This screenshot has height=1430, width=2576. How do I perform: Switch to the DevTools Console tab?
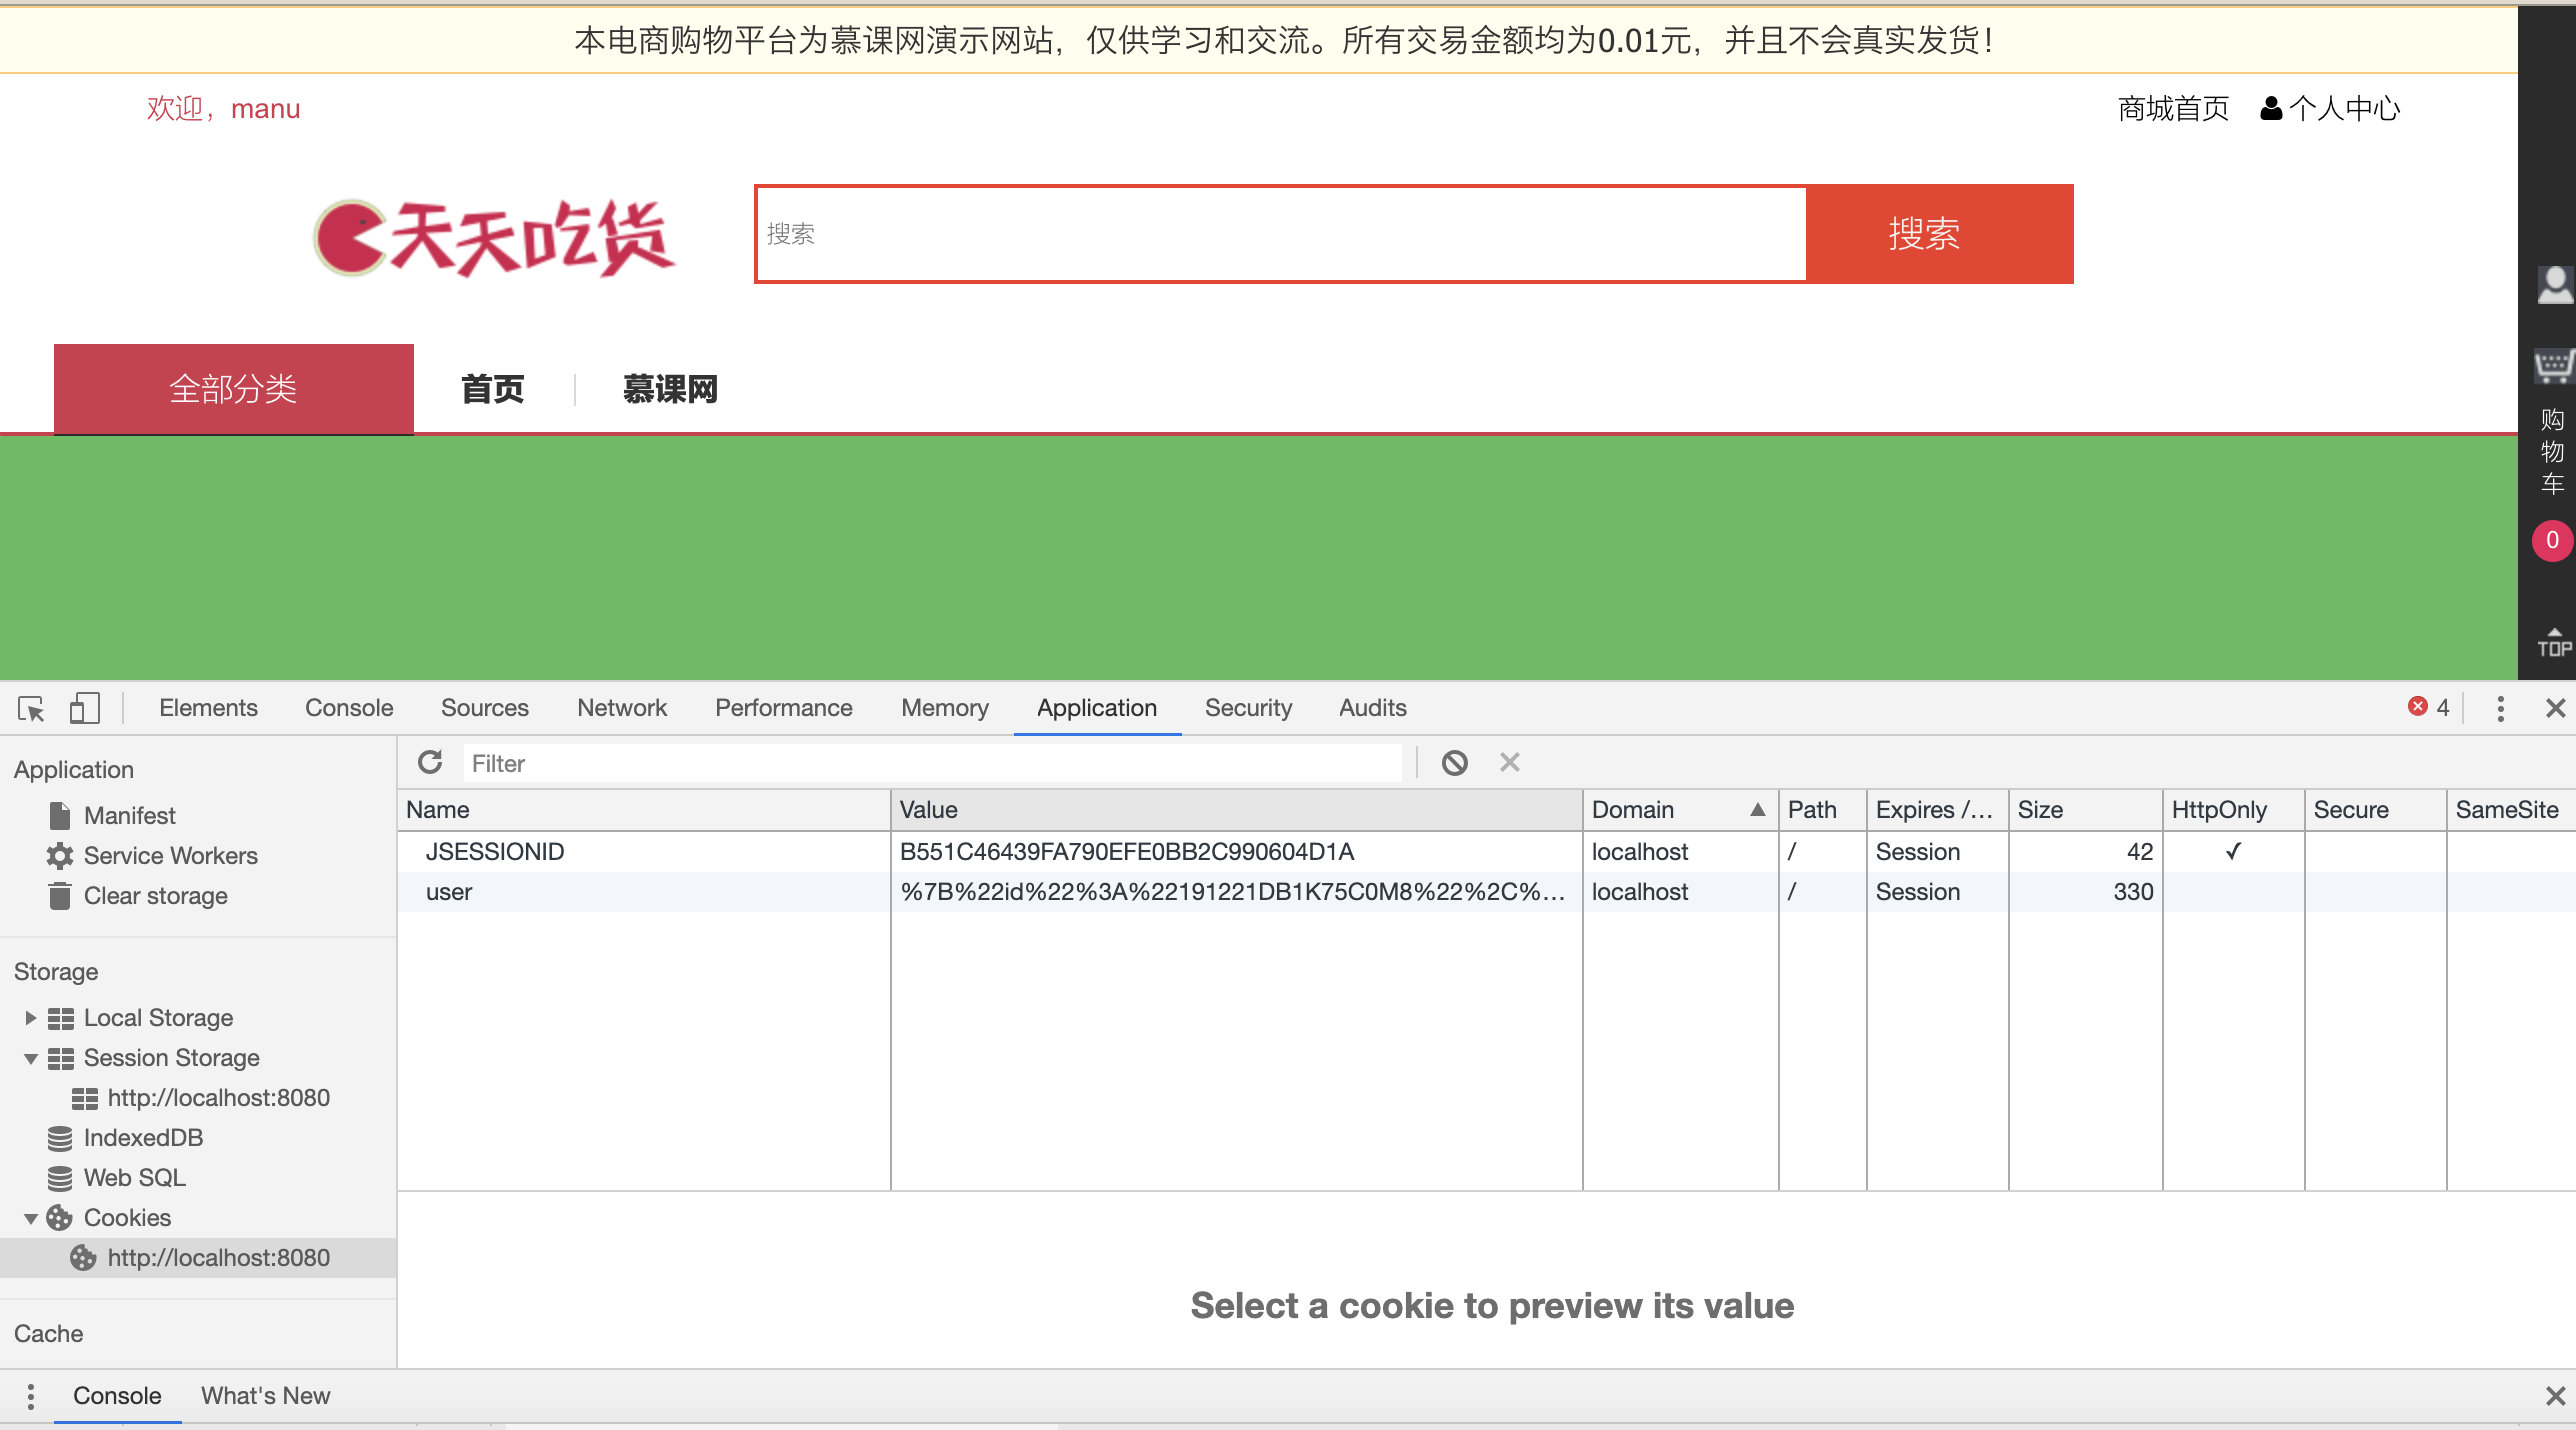point(349,708)
